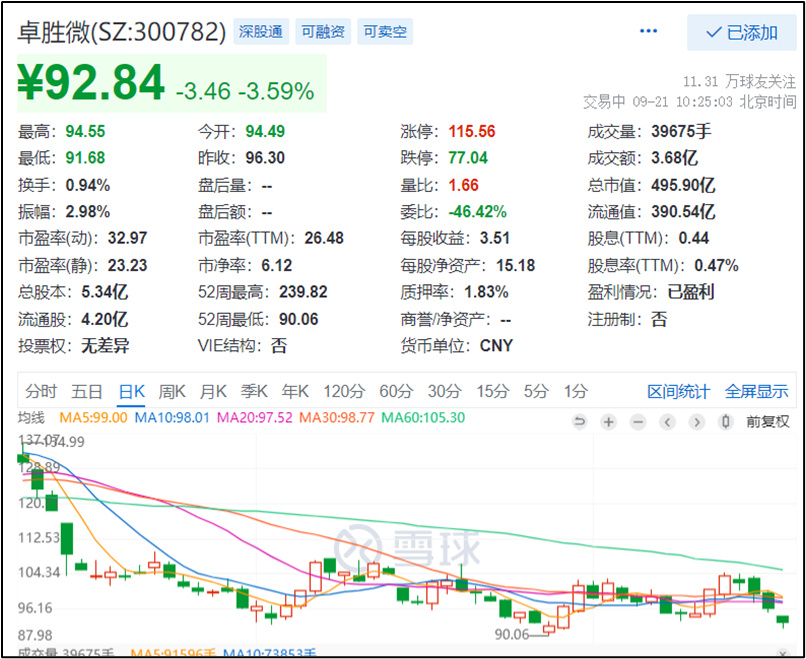Switch to the 1分 interval tab
Viewport: 806px width, 659px height.
tap(575, 392)
